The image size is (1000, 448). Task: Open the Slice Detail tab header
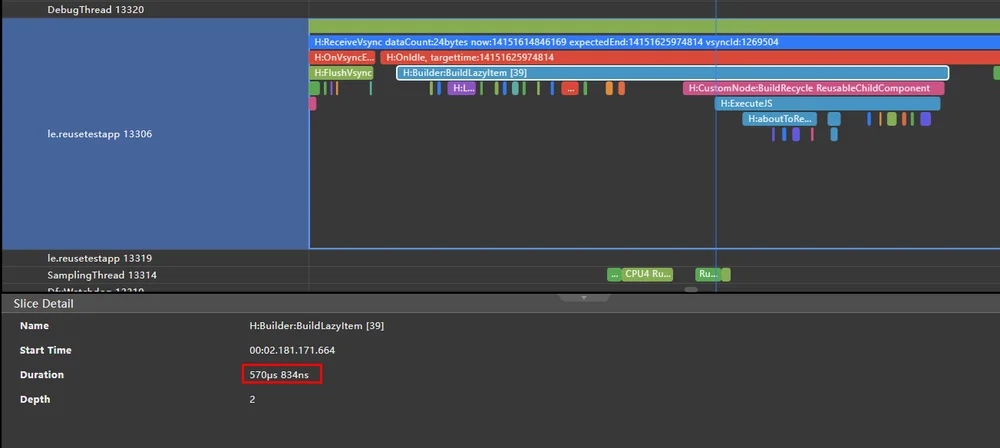coord(43,304)
